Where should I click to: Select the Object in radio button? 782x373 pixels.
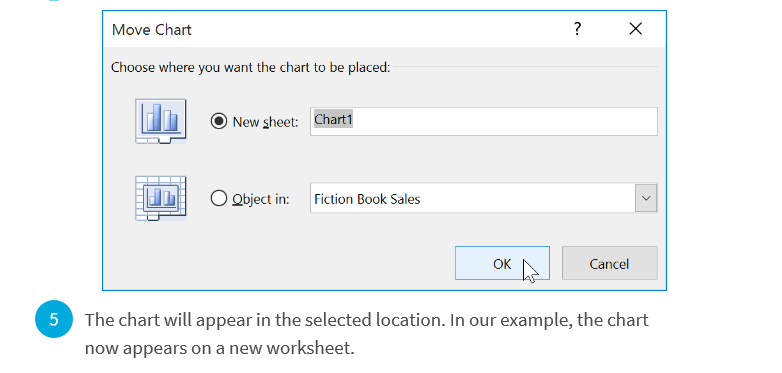(x=218, y=198)
